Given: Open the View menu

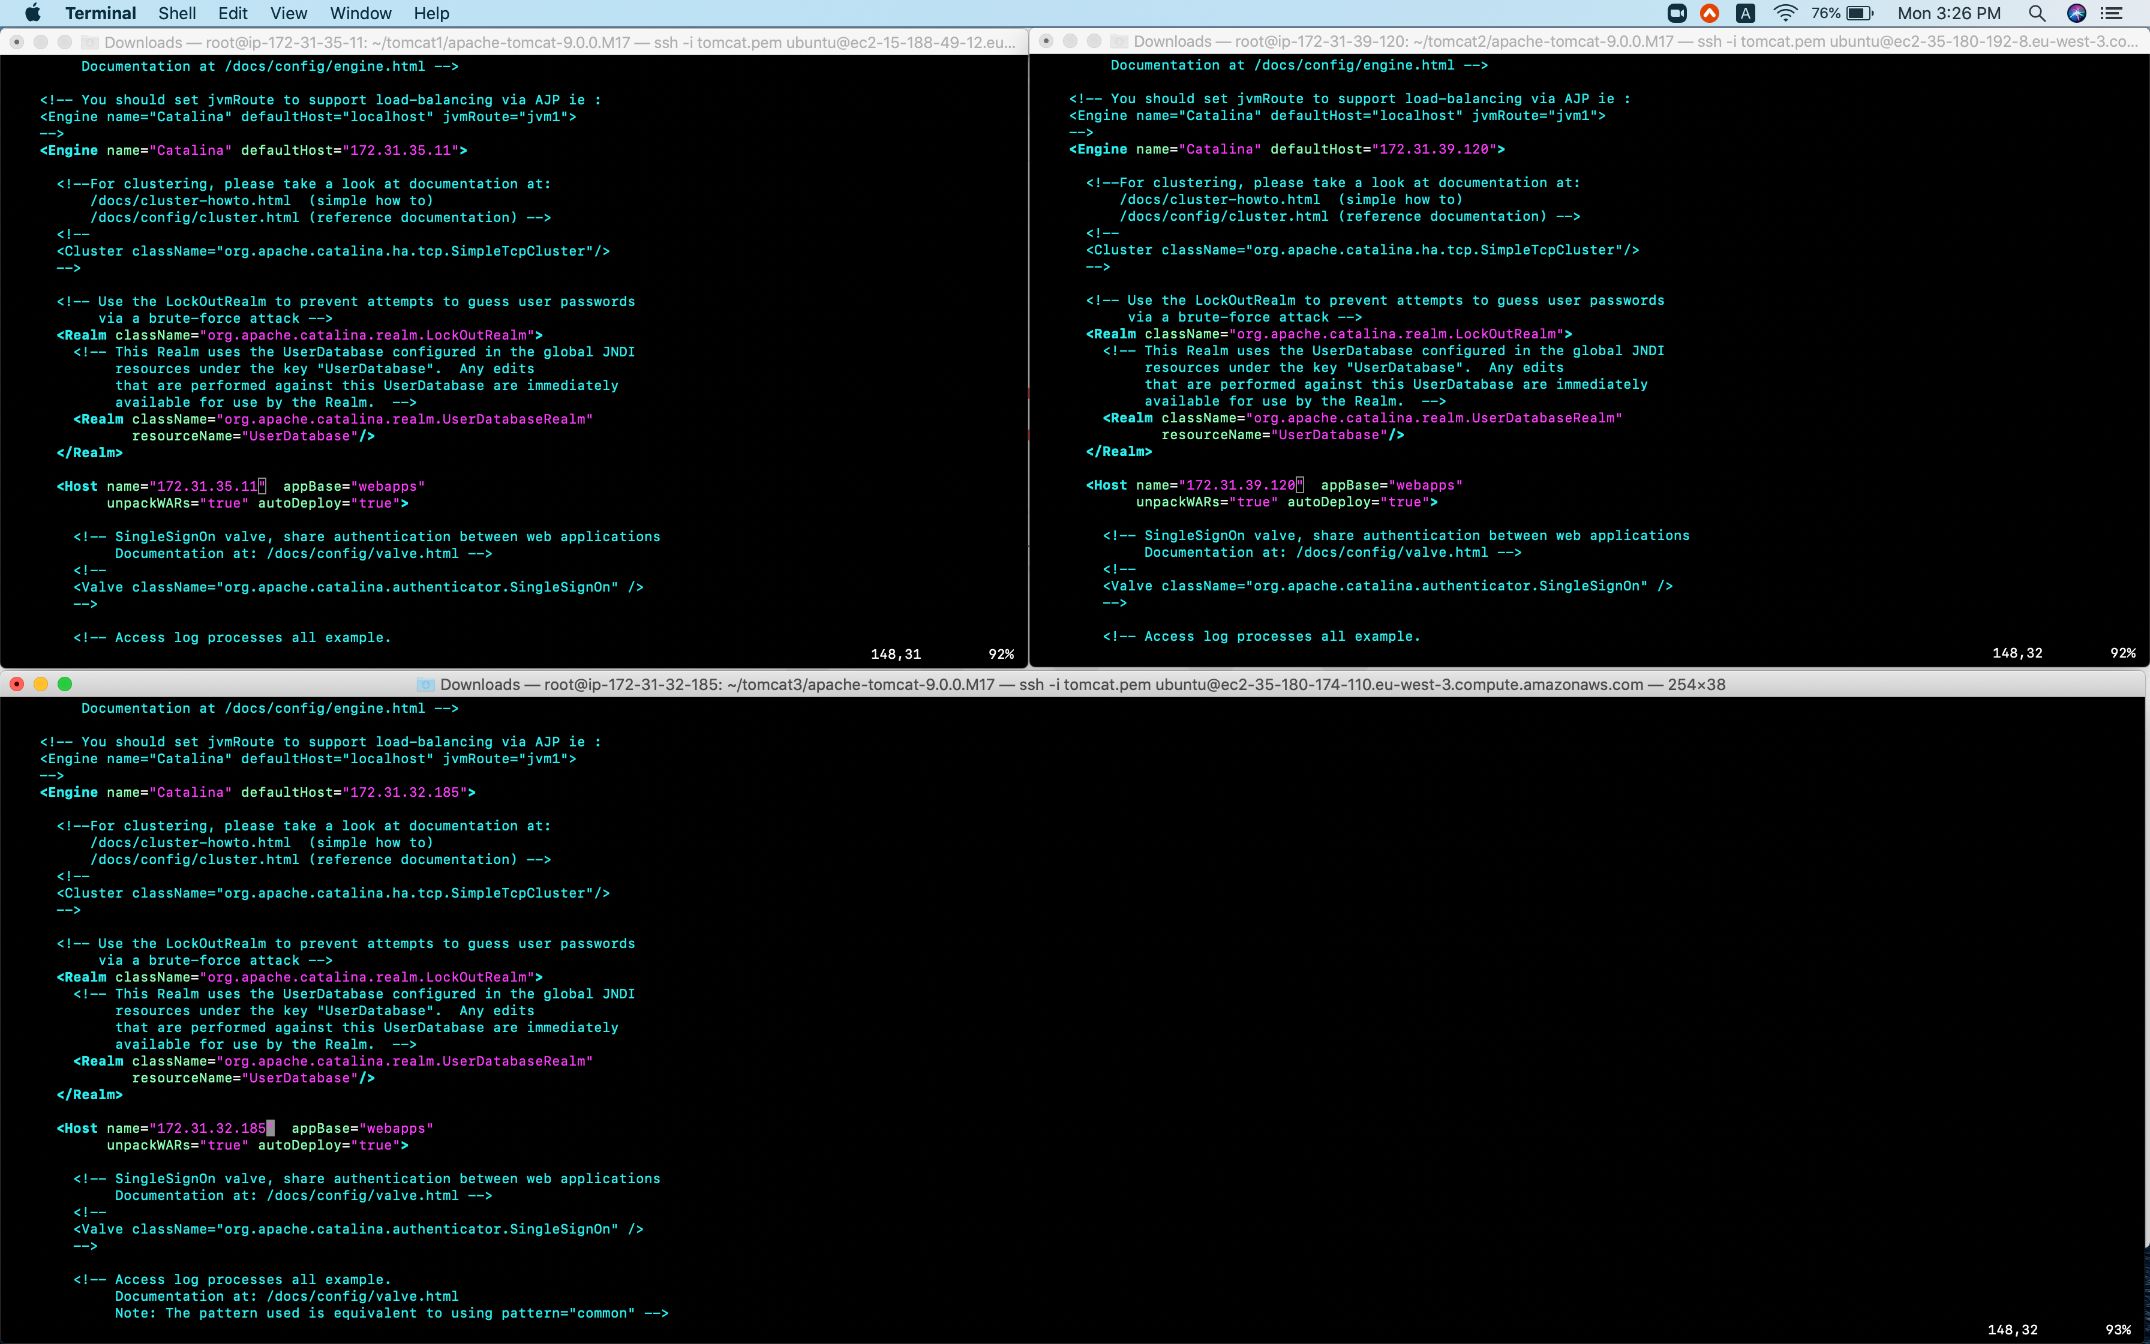Looking at the screenshot, I should [x=288, y=13].
